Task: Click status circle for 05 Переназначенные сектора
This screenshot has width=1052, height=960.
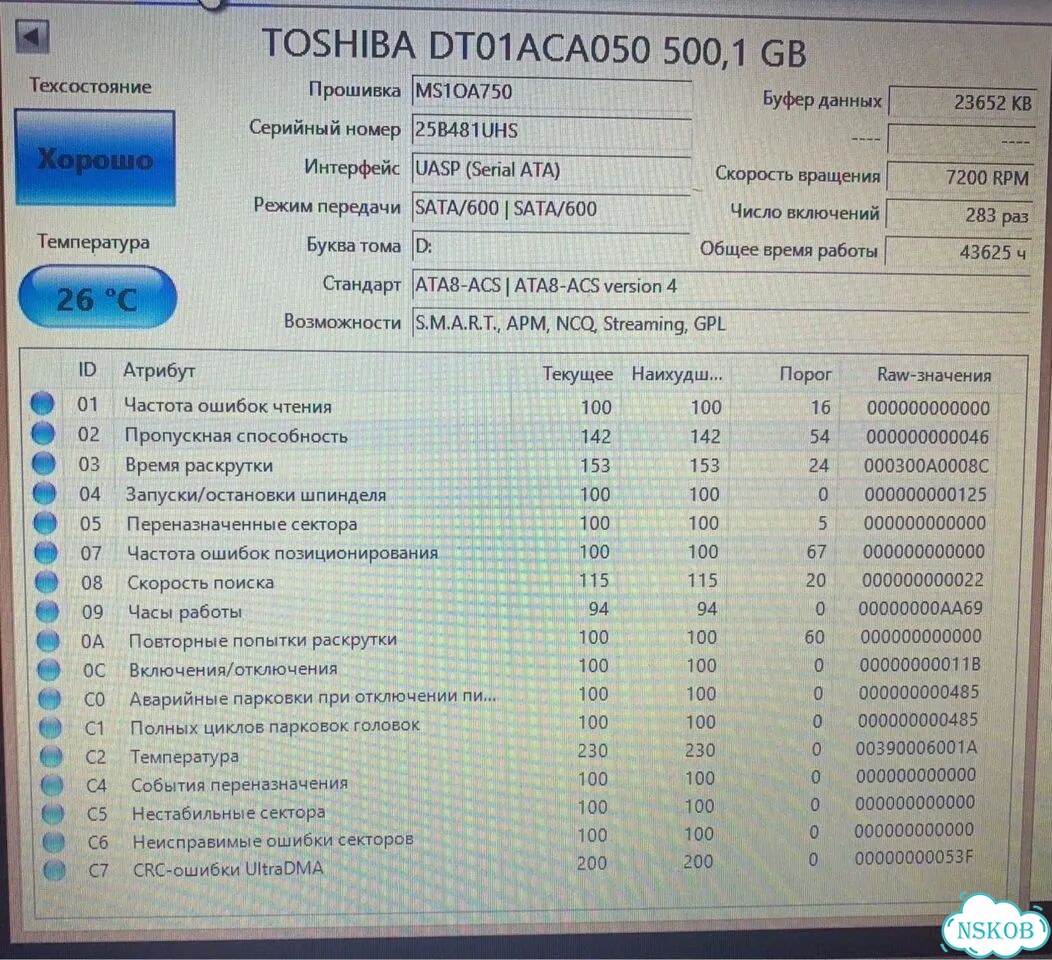Action: pyautogui.click(x=45, y=523)
